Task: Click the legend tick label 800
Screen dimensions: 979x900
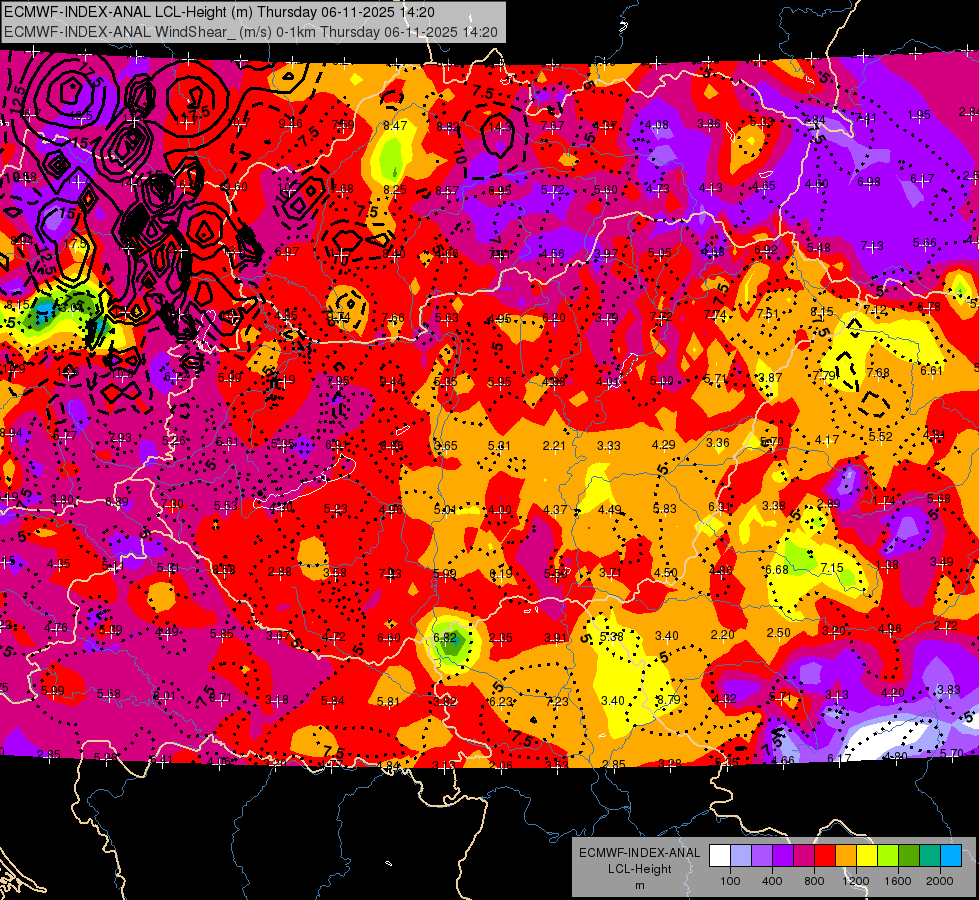Action: [814, 881]
